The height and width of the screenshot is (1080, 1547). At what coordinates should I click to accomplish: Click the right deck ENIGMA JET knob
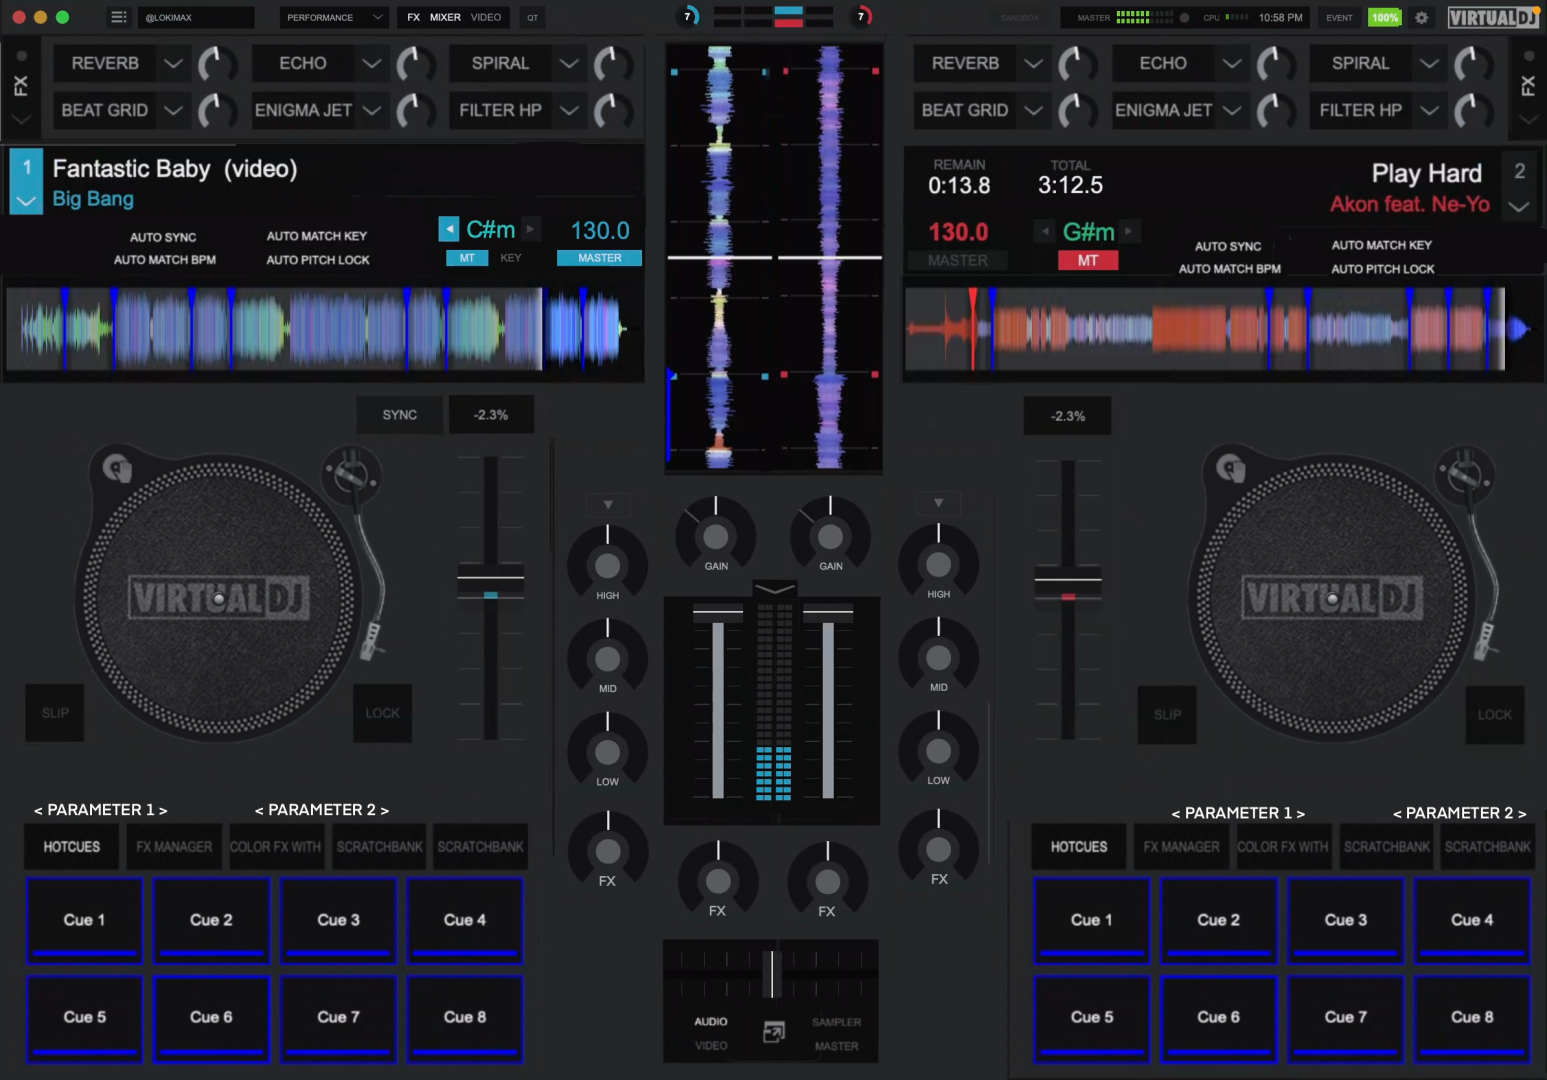click(x=1275, y=110)
